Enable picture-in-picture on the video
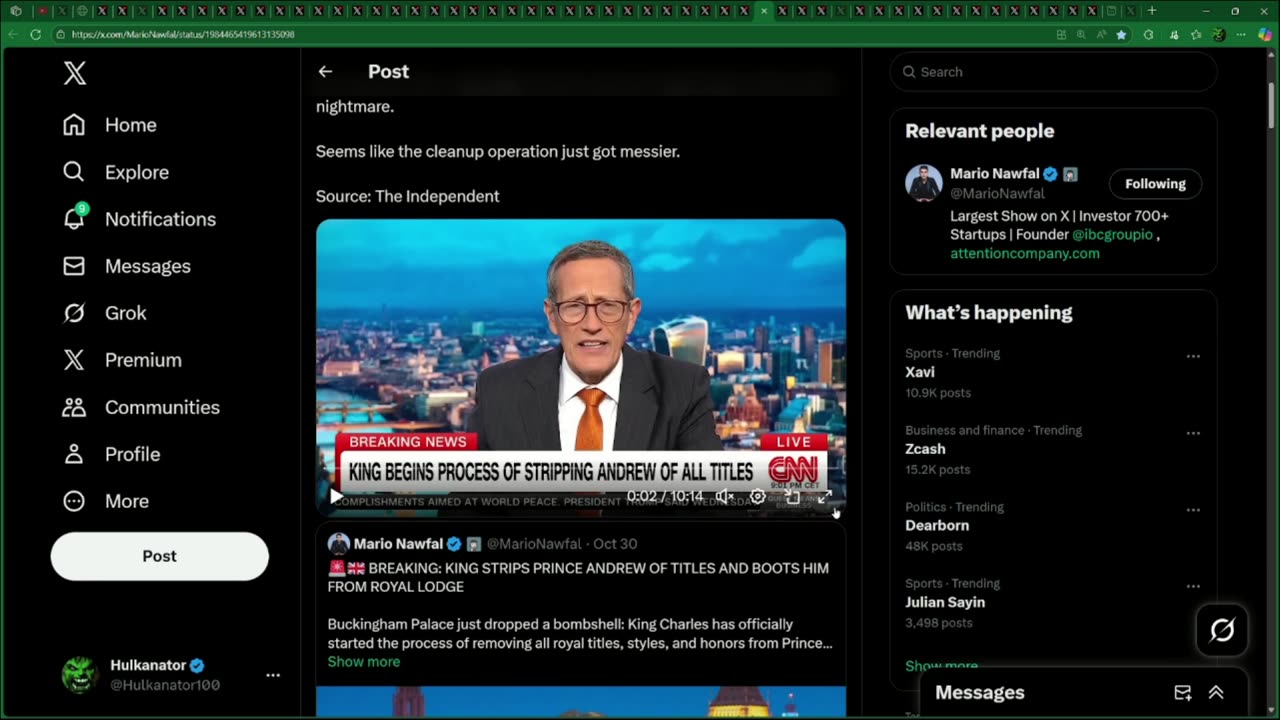 click(792, 496)
